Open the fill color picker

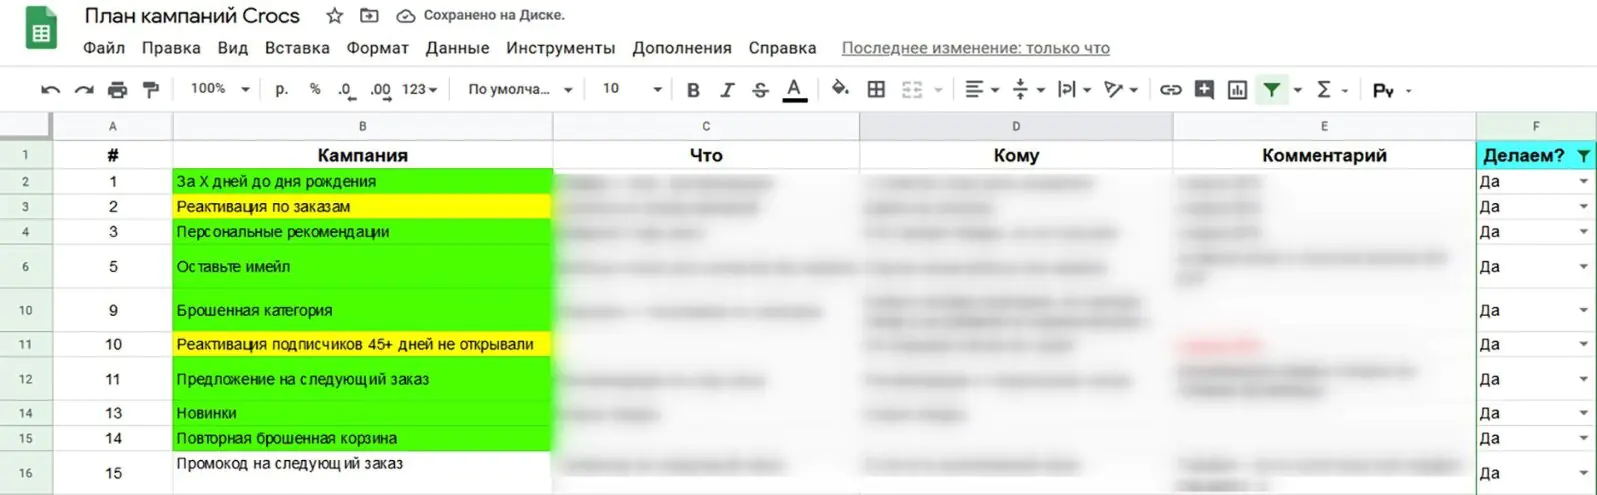tap(840, 89)
